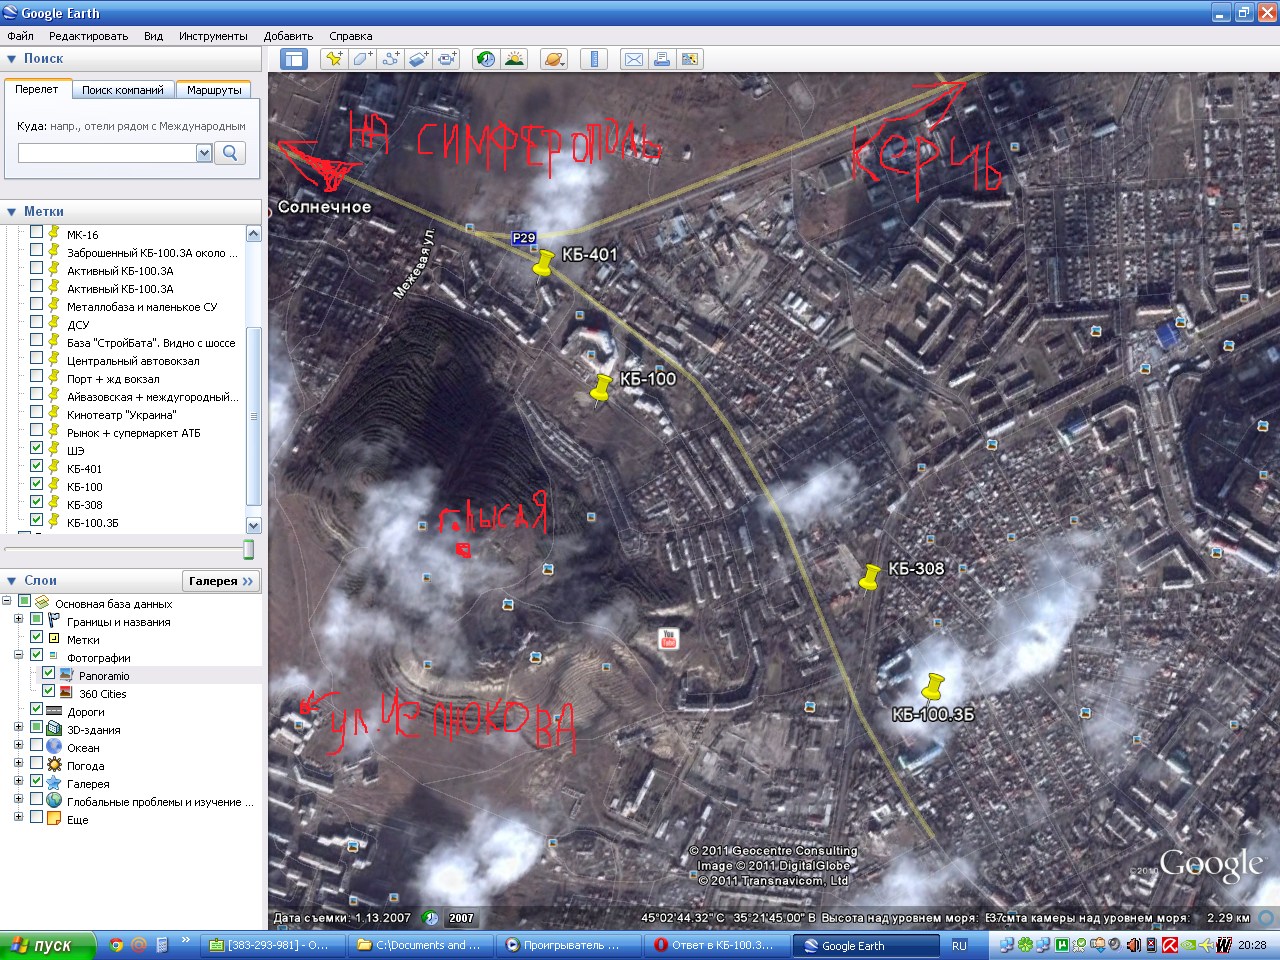Image resolution: width=1280 pixels, height=960 pixels.
Task: Click the RU language indicator in taskbar
Action: [959, 945]
